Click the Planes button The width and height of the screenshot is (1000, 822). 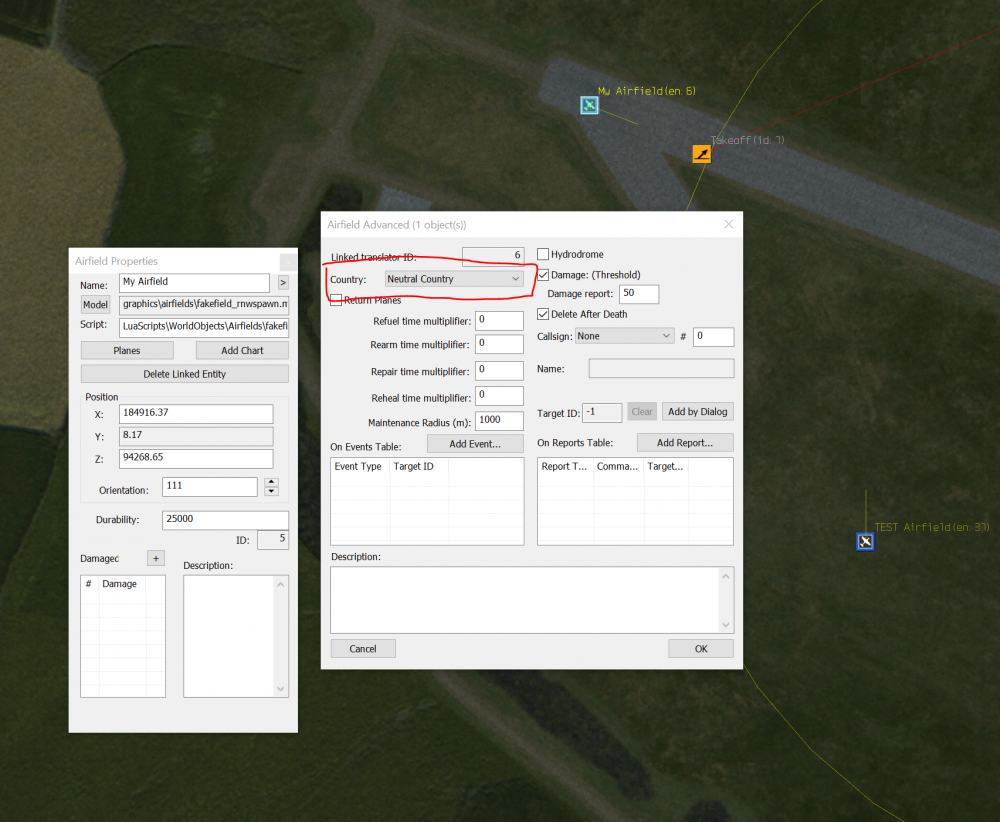click(127, 351)
